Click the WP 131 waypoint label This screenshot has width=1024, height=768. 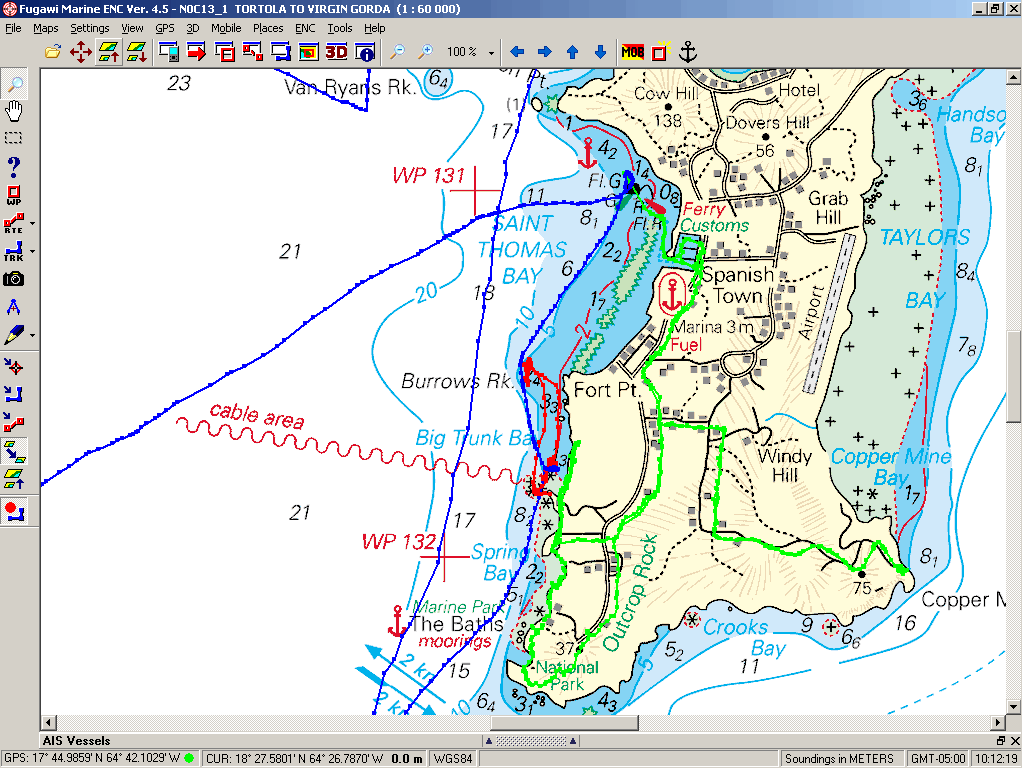(429, 176)
